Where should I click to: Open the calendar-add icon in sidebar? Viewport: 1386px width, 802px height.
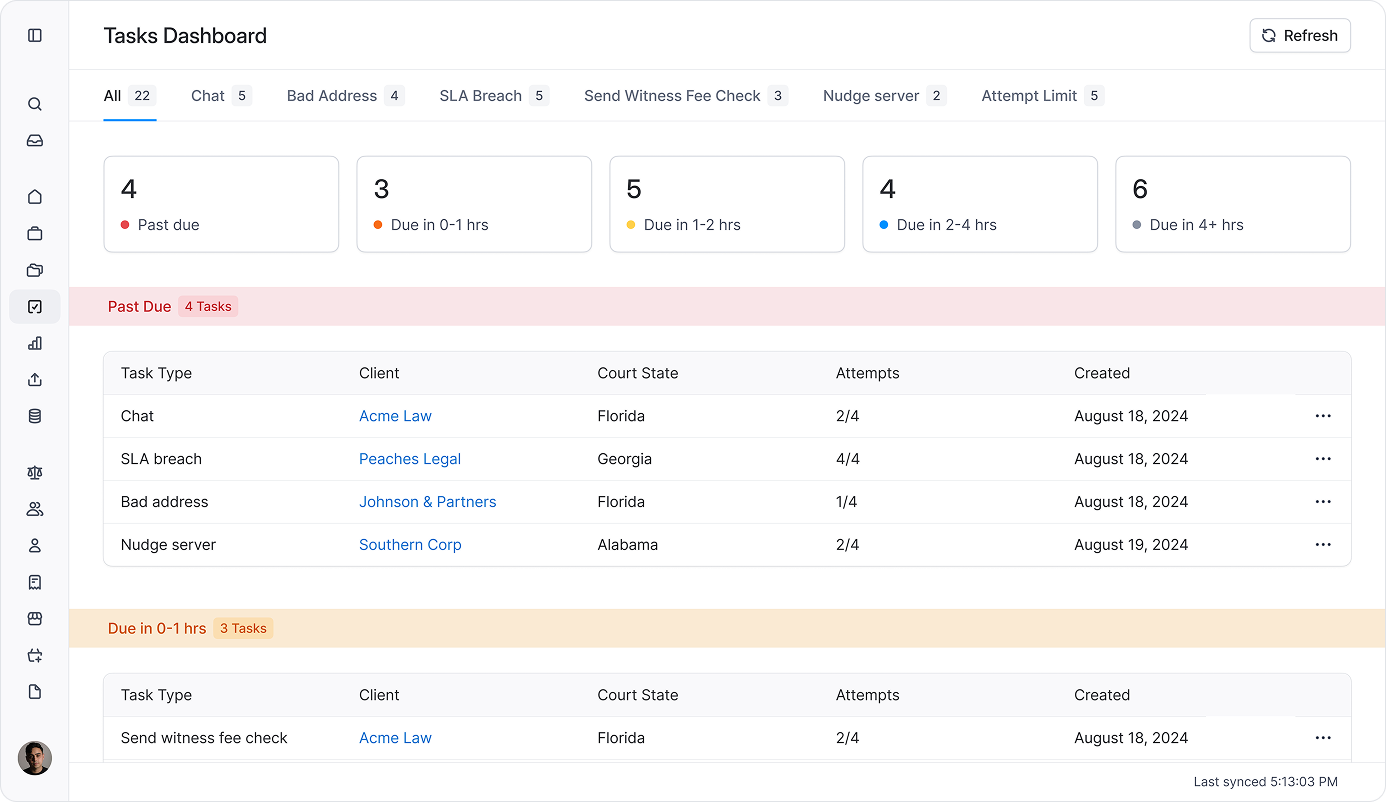(x=35, y=655)
